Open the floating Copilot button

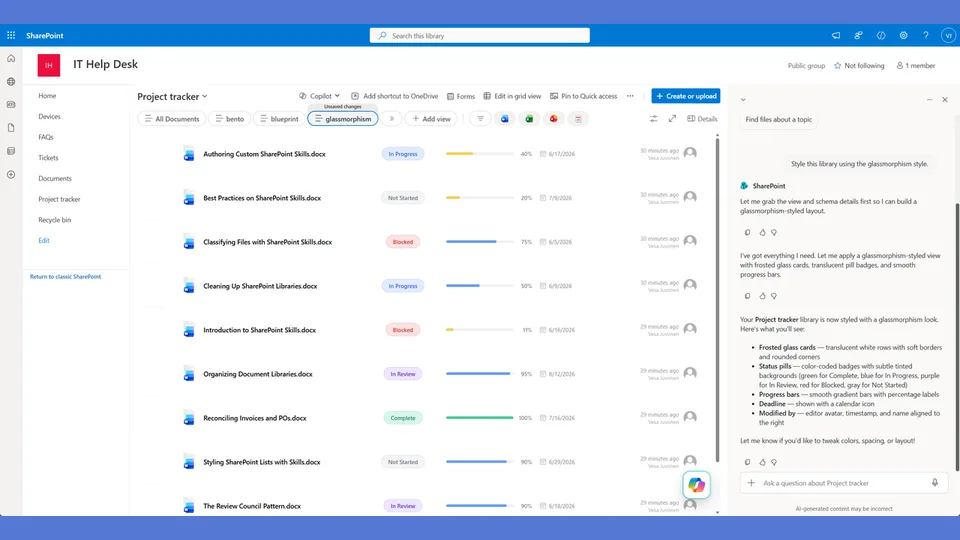(697, 485)
